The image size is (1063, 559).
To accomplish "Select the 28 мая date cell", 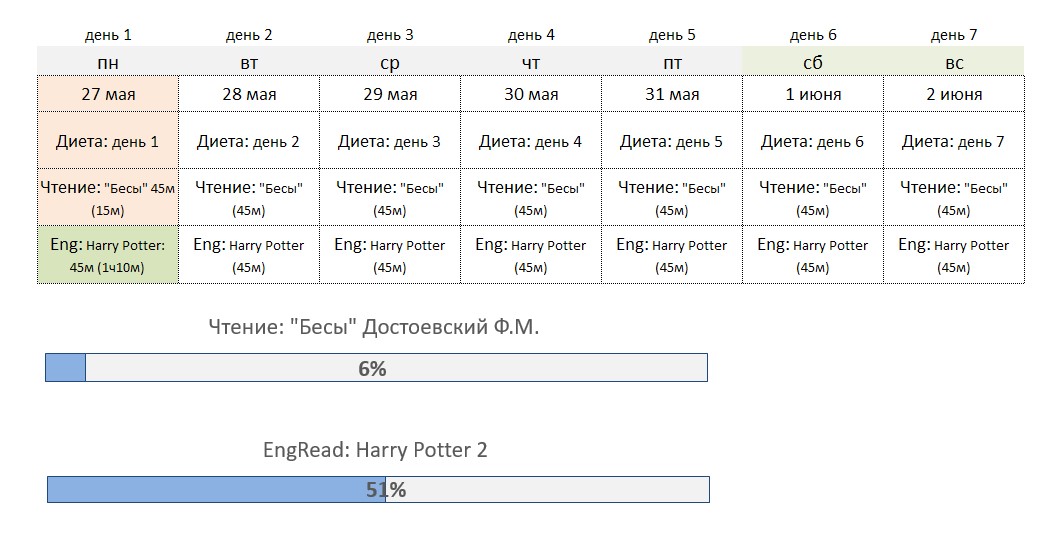I will pyautogui.click(x=249, y=94).
